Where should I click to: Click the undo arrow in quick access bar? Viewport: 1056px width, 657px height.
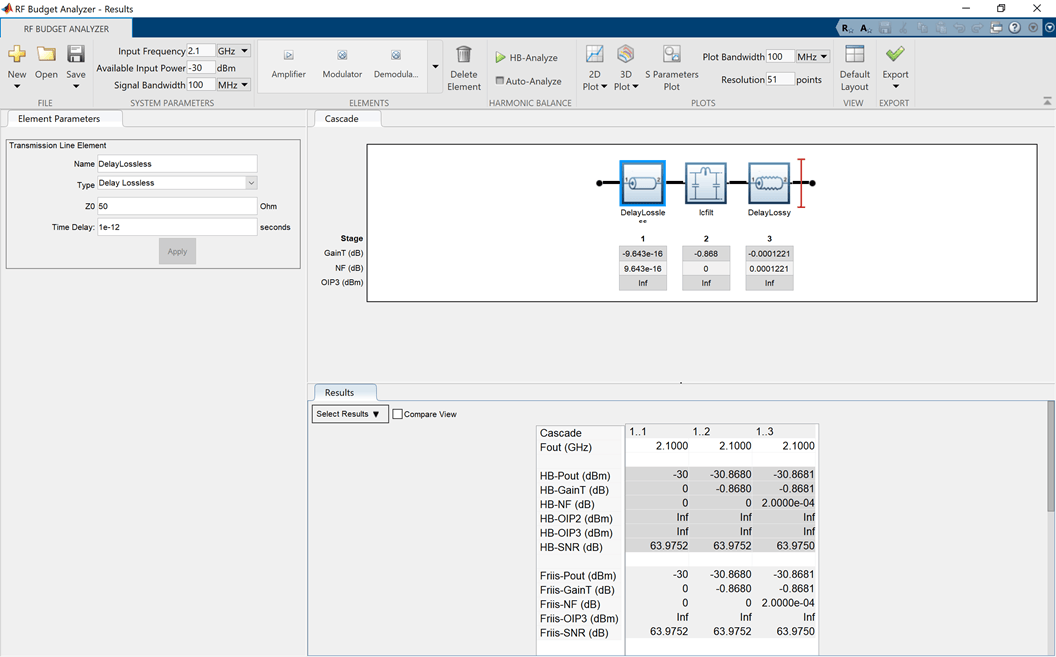959,28
